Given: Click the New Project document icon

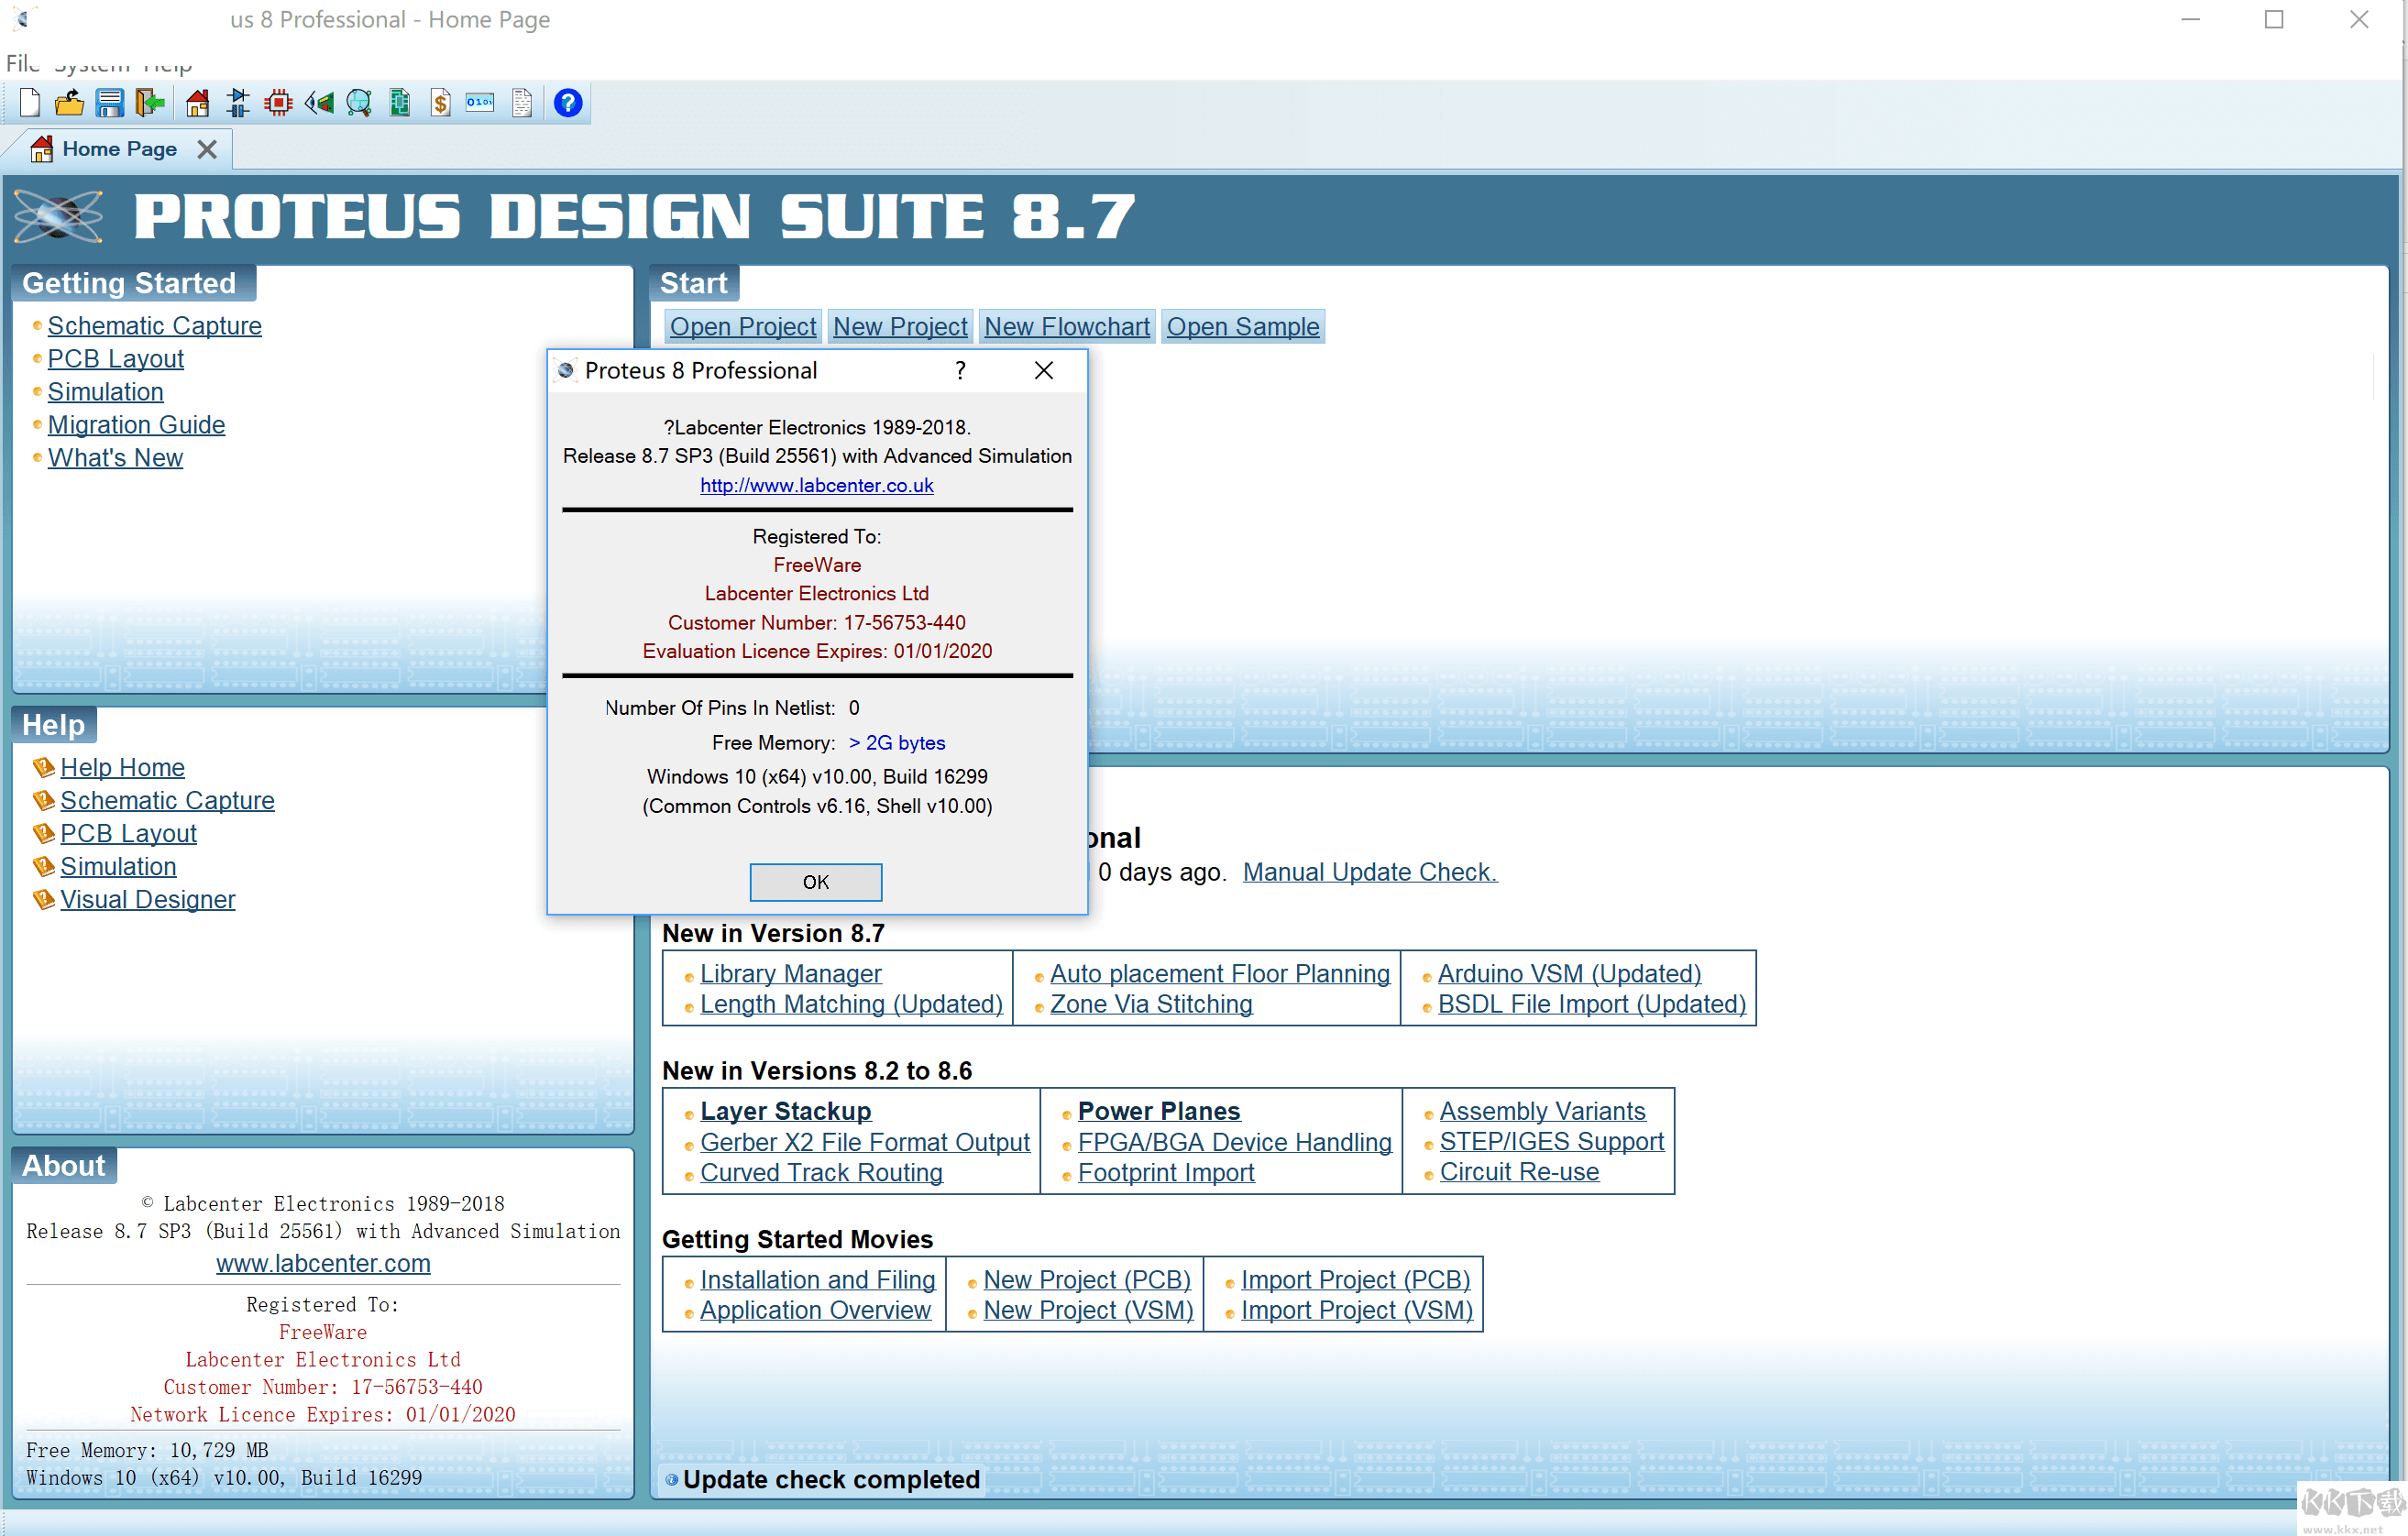Looking at the screenshot, I should coord(30,103).
